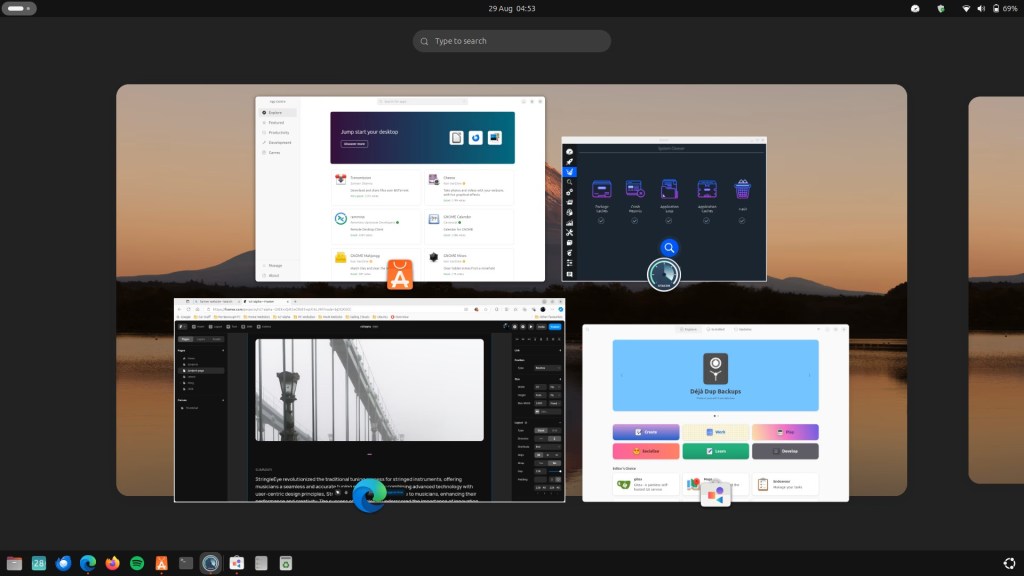Launch Microsoft Edge from the dock

tap(88, 563)
